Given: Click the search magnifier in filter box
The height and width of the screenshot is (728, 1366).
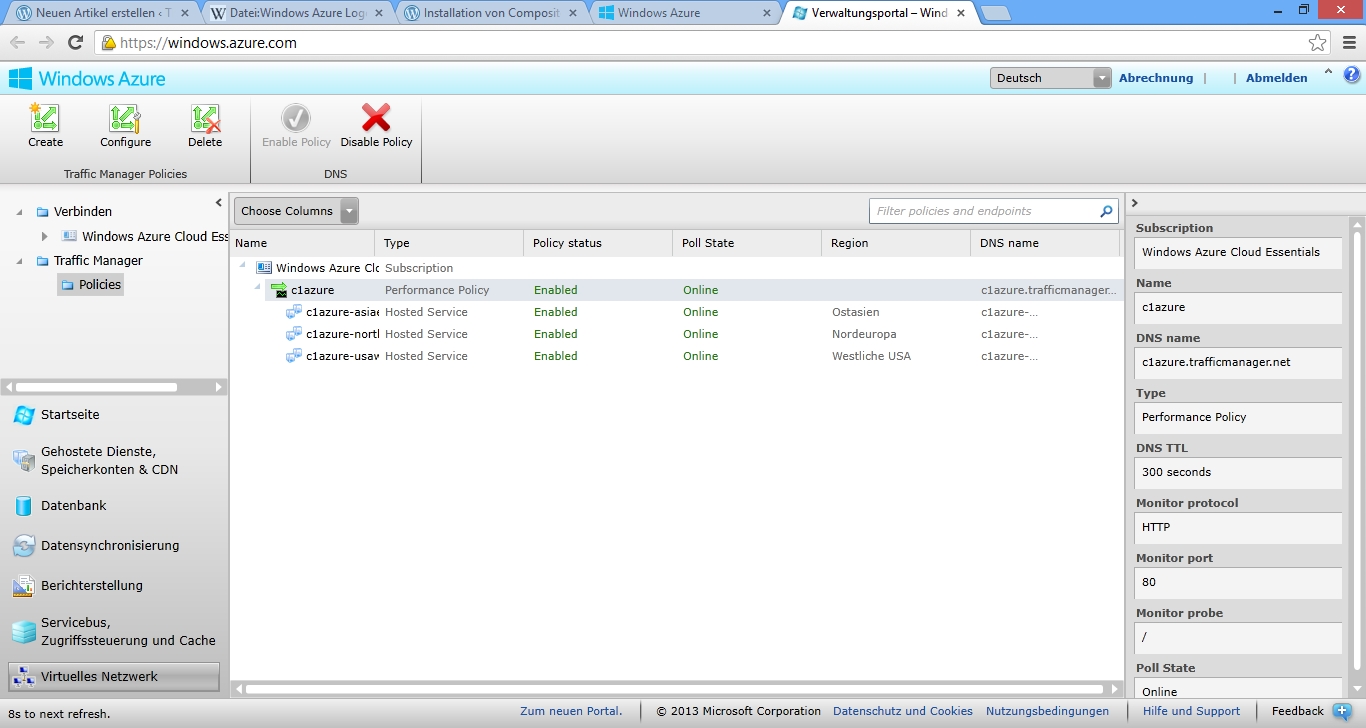Looking at the screenshot, I should pyautogui.click(x=1106, y=211).
